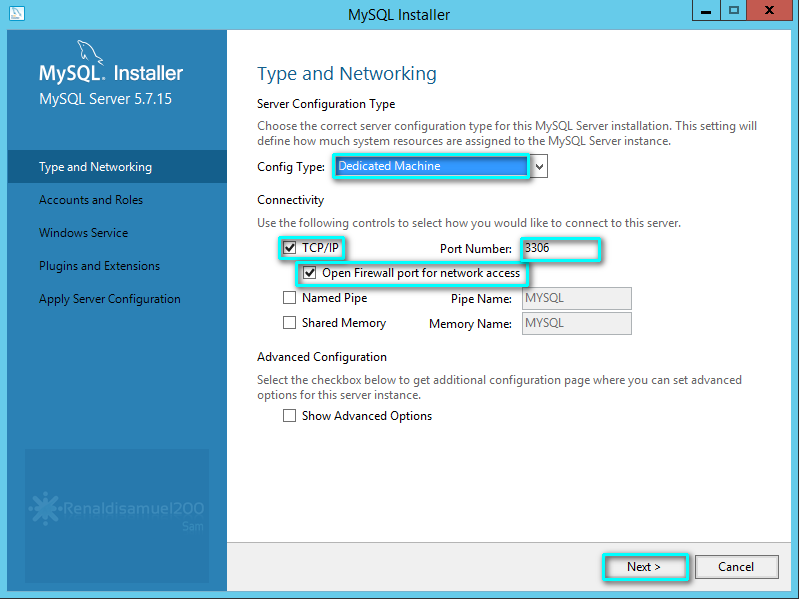Click the MySQL dolphin logo
Screen dimensions: 799x599
pos(90,52)
